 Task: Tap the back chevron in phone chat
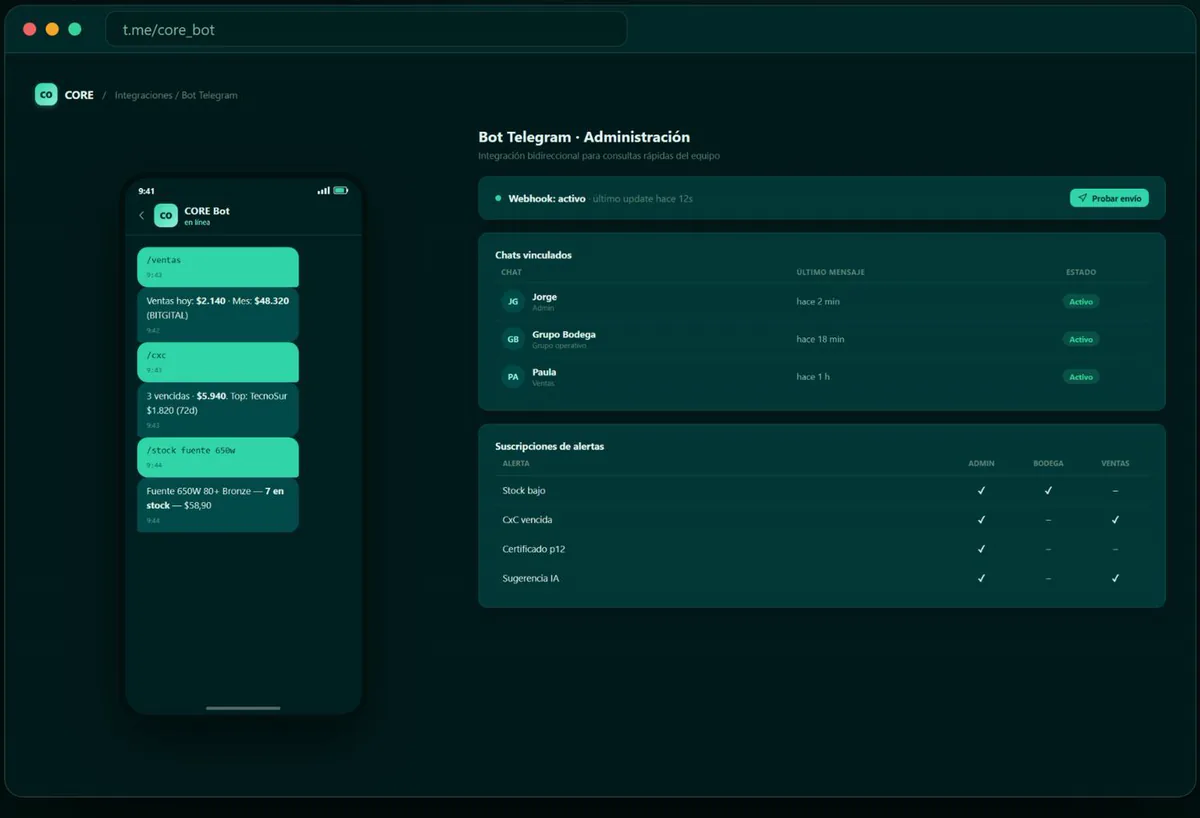142,215
